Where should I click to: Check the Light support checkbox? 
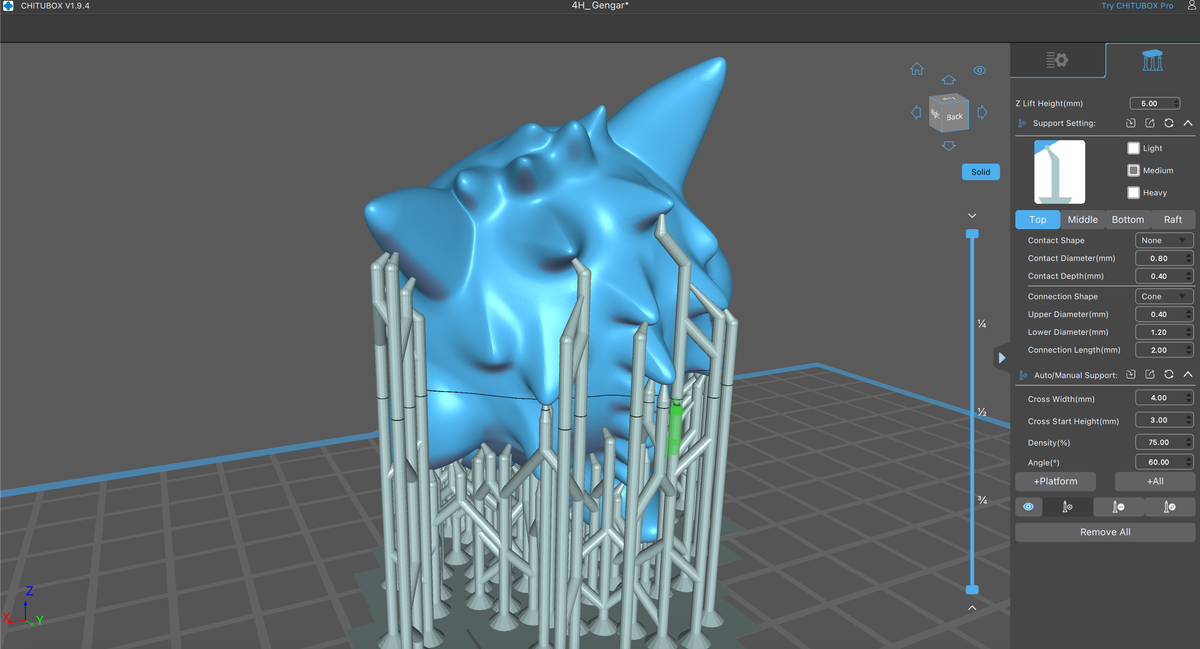click(x=1134, y=148)
